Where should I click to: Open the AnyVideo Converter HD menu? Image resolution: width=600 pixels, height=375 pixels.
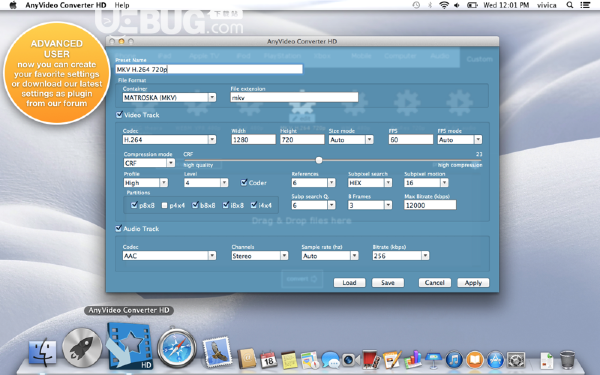65,5
